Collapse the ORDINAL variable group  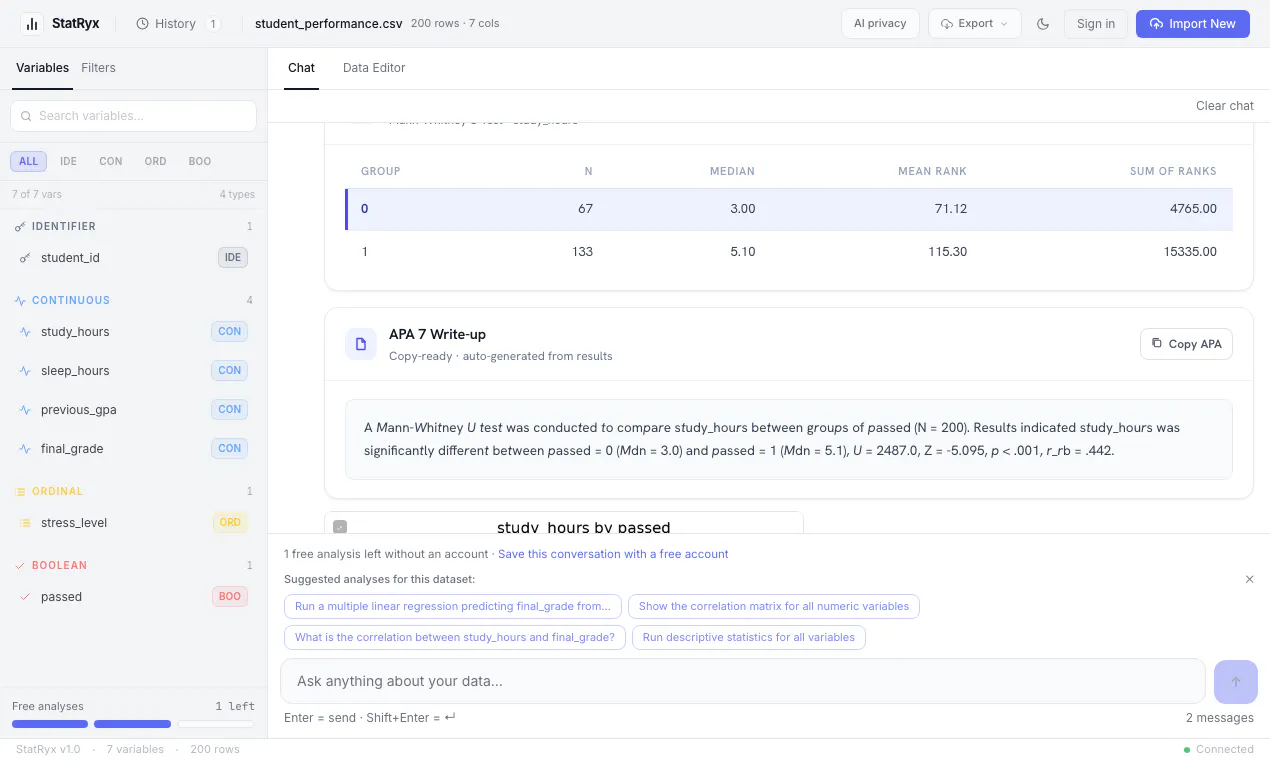coord(133,491)
